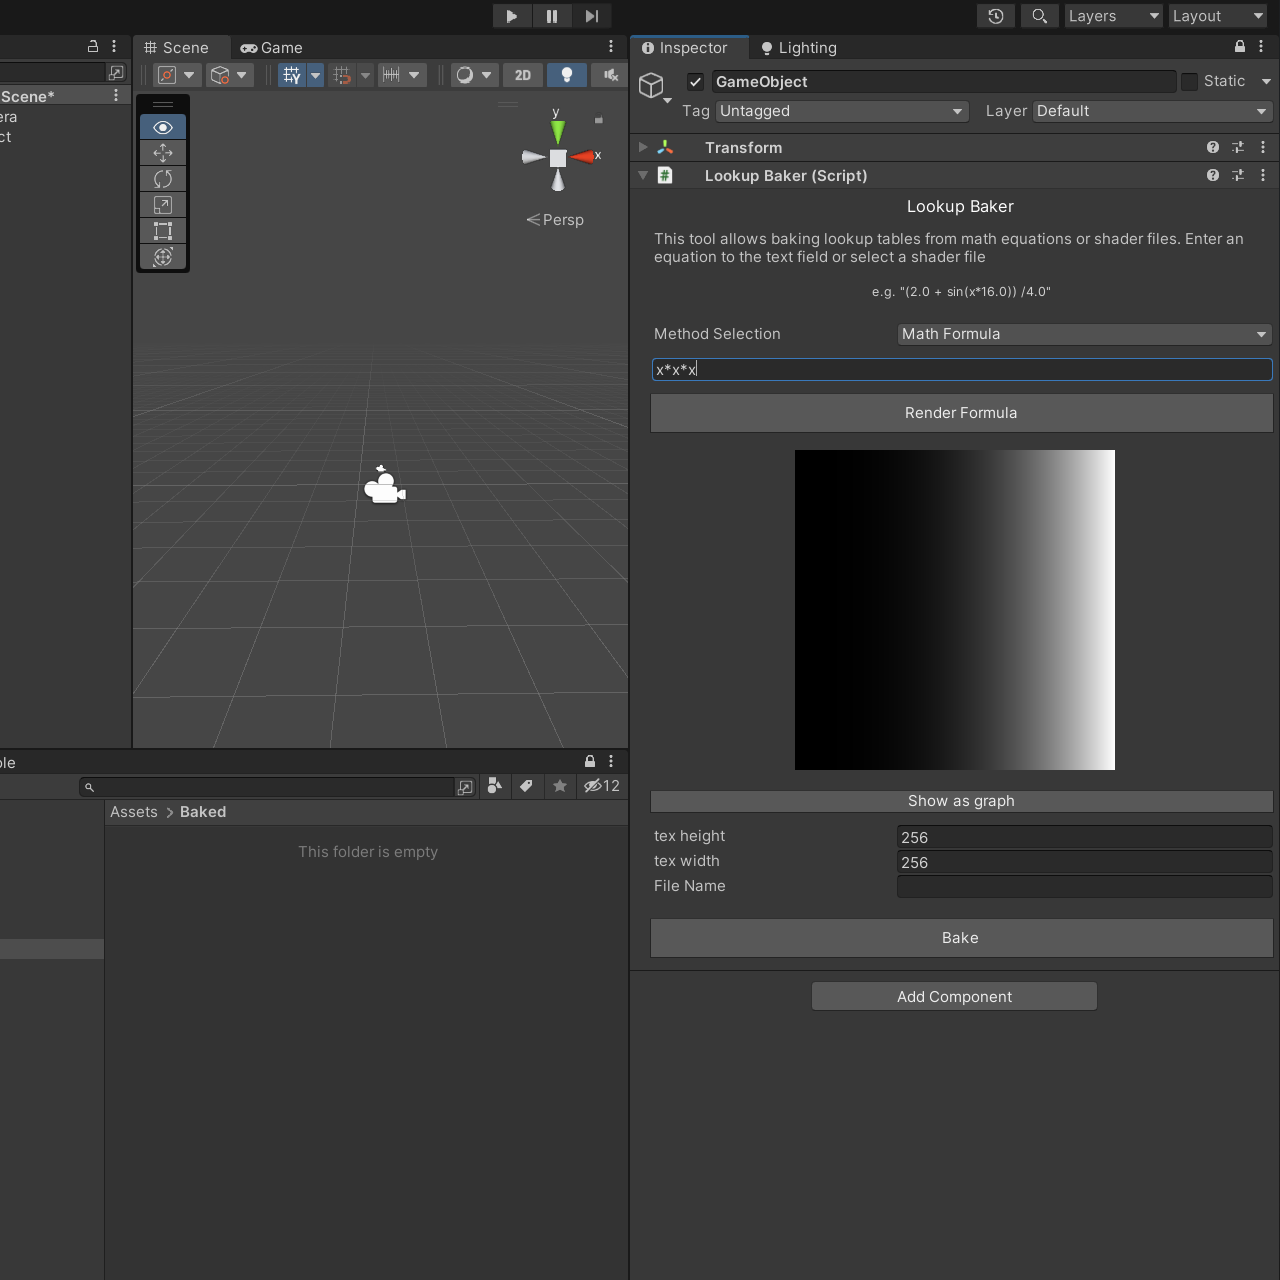This screenshot has height=1280, width=1280.
Task: Click the File Name input field
Action: (1084, 886)
